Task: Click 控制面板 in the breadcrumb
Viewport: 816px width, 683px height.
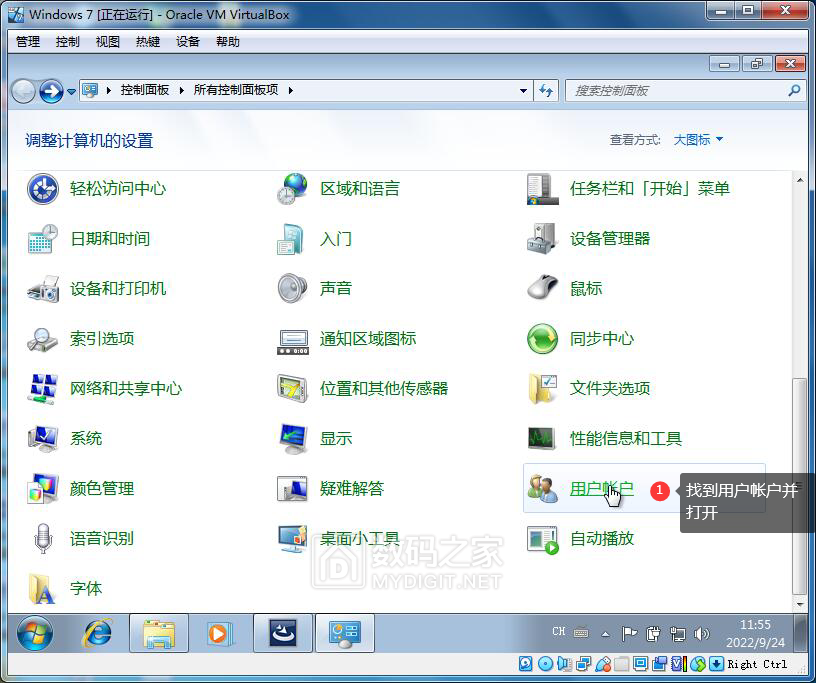Action: pos(145,90)
